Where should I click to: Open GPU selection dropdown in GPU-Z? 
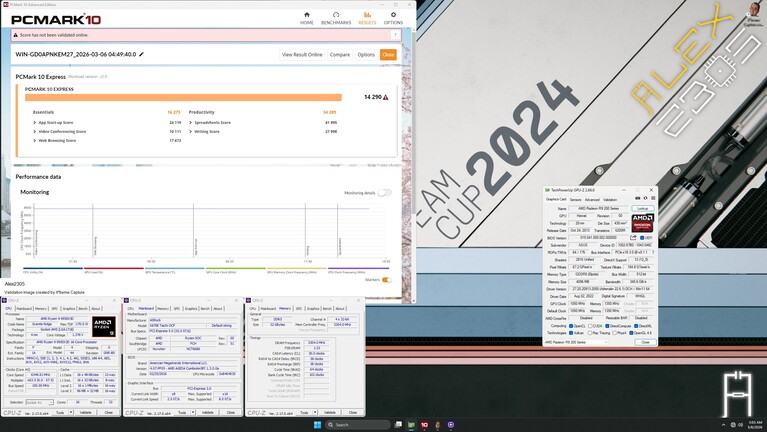[576, 342]
